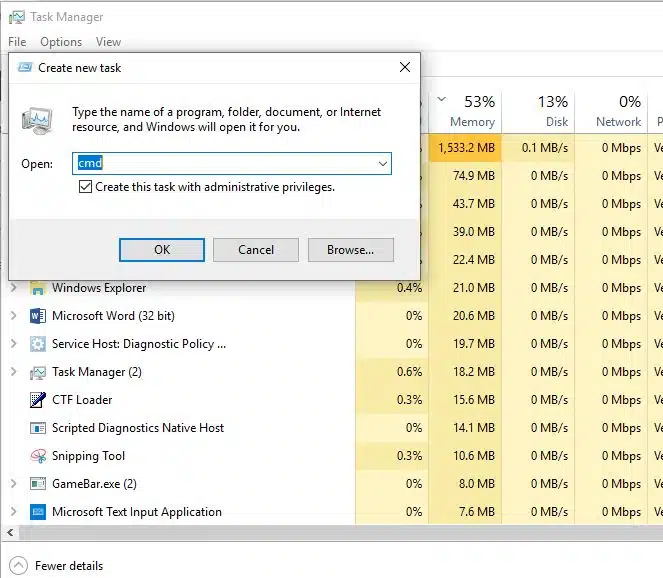Image resolution: width=663 pixels, height=578 pixels.
Task: Click the 74.9 MB memory cell
Action: click(x=465, y=176)
